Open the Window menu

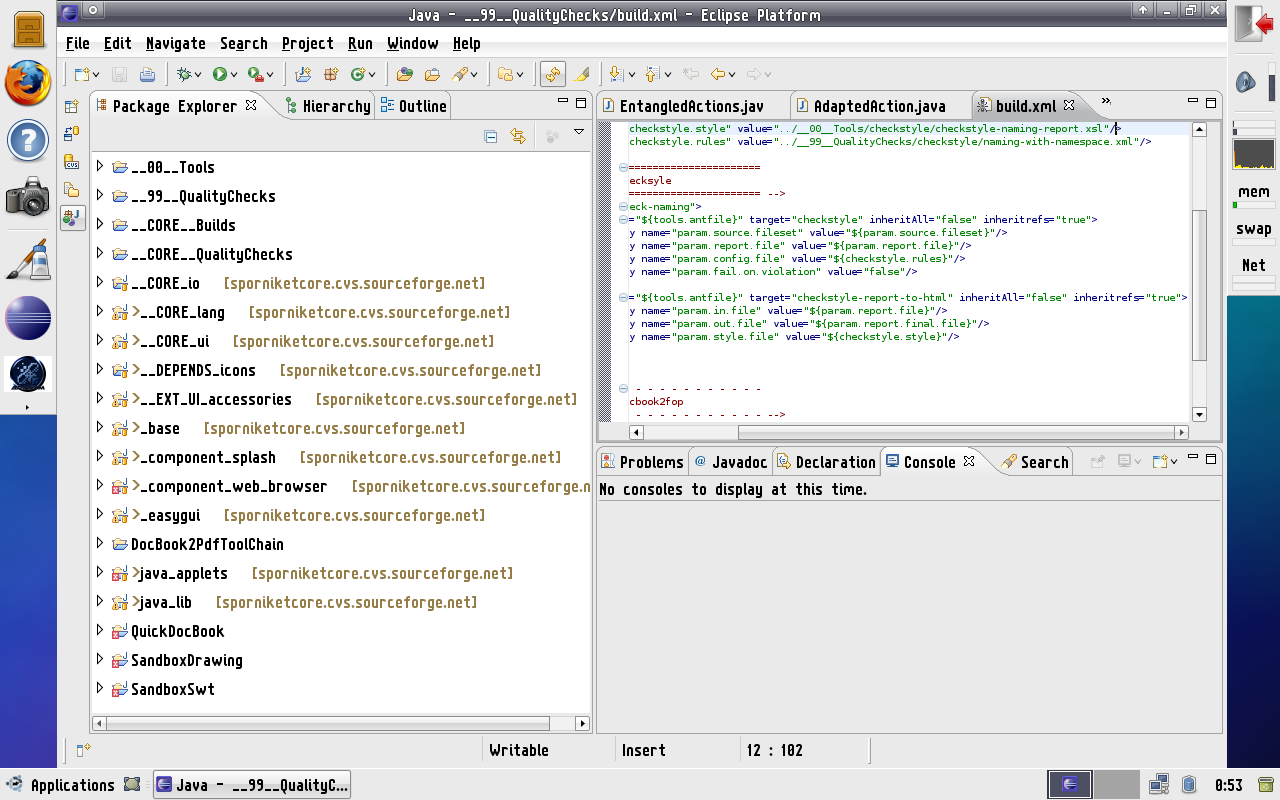click(x=412, y=44)
